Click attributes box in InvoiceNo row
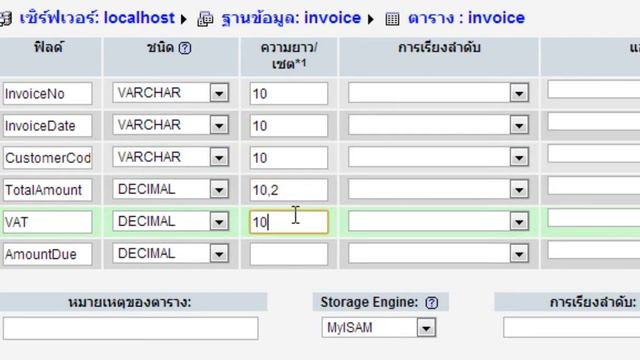Viewport: 640px width, 360px height. pyautogui.click(x=593, y=89)
